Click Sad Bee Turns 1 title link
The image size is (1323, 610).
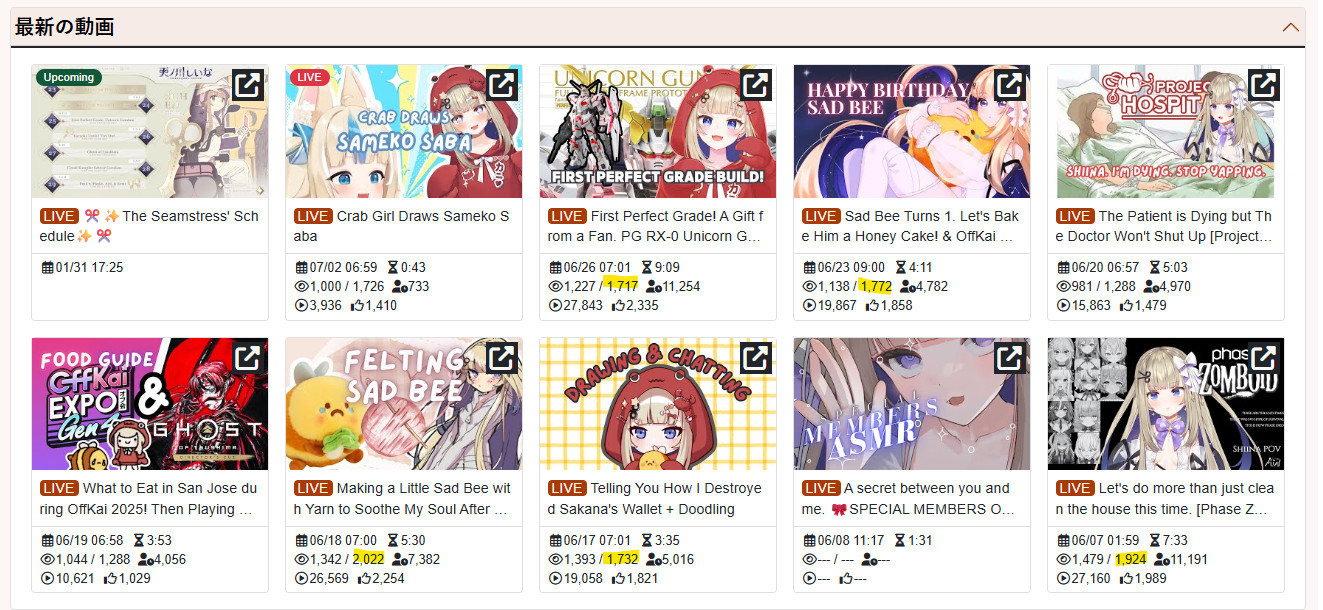click(930, 226)
